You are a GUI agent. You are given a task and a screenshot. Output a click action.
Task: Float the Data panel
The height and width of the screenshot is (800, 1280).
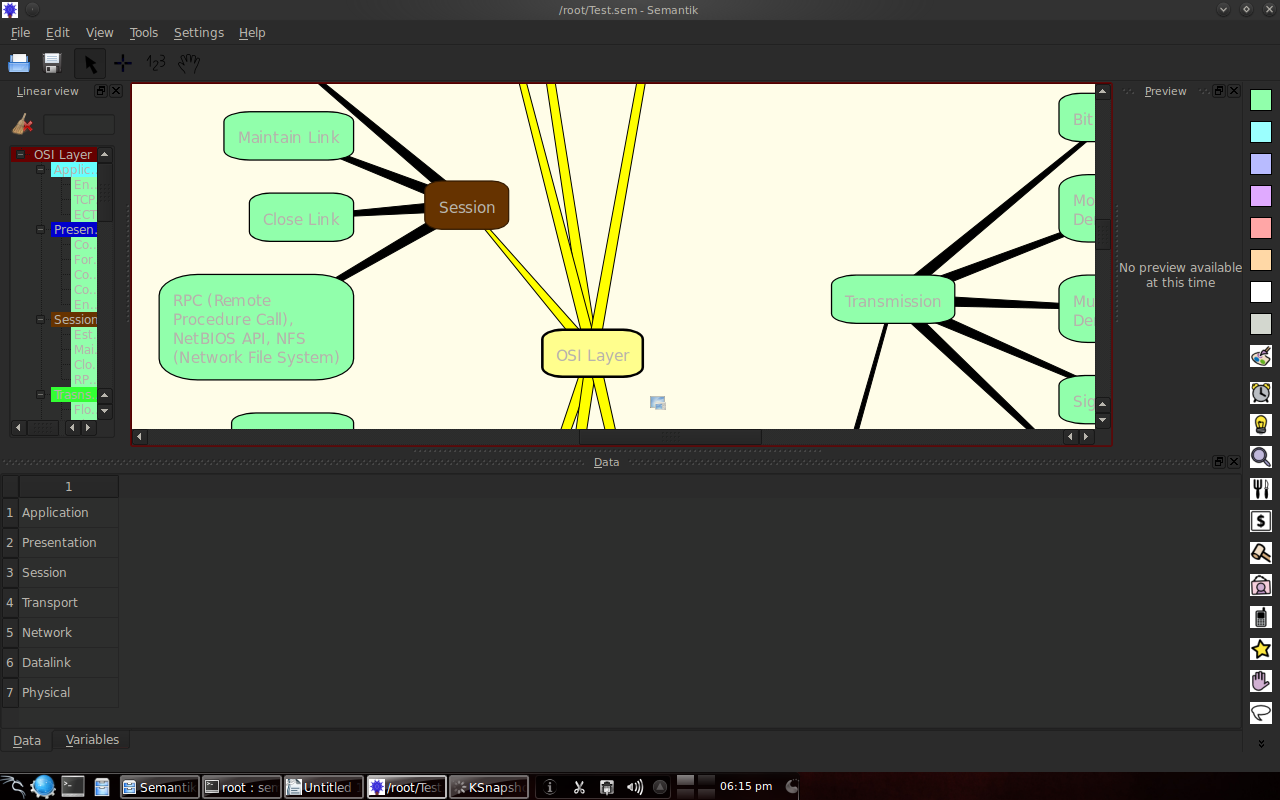1219,462
